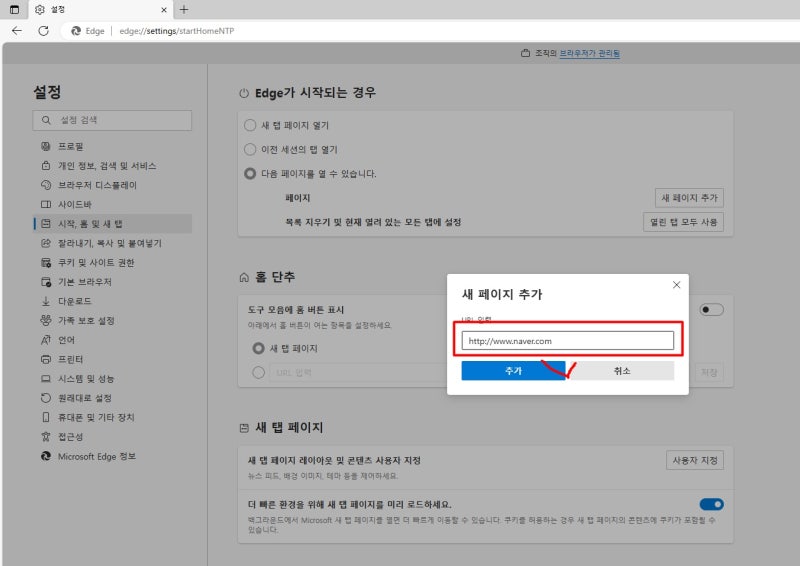Select 새 탭 페이지 열기 radio option
The width and height of the screenshot is (800, 566).
click(250, 125)
